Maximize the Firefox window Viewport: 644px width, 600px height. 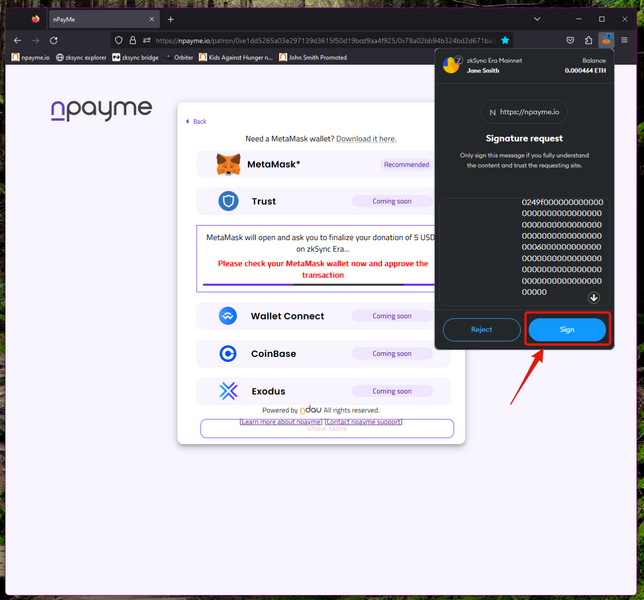tap(602, 19)
